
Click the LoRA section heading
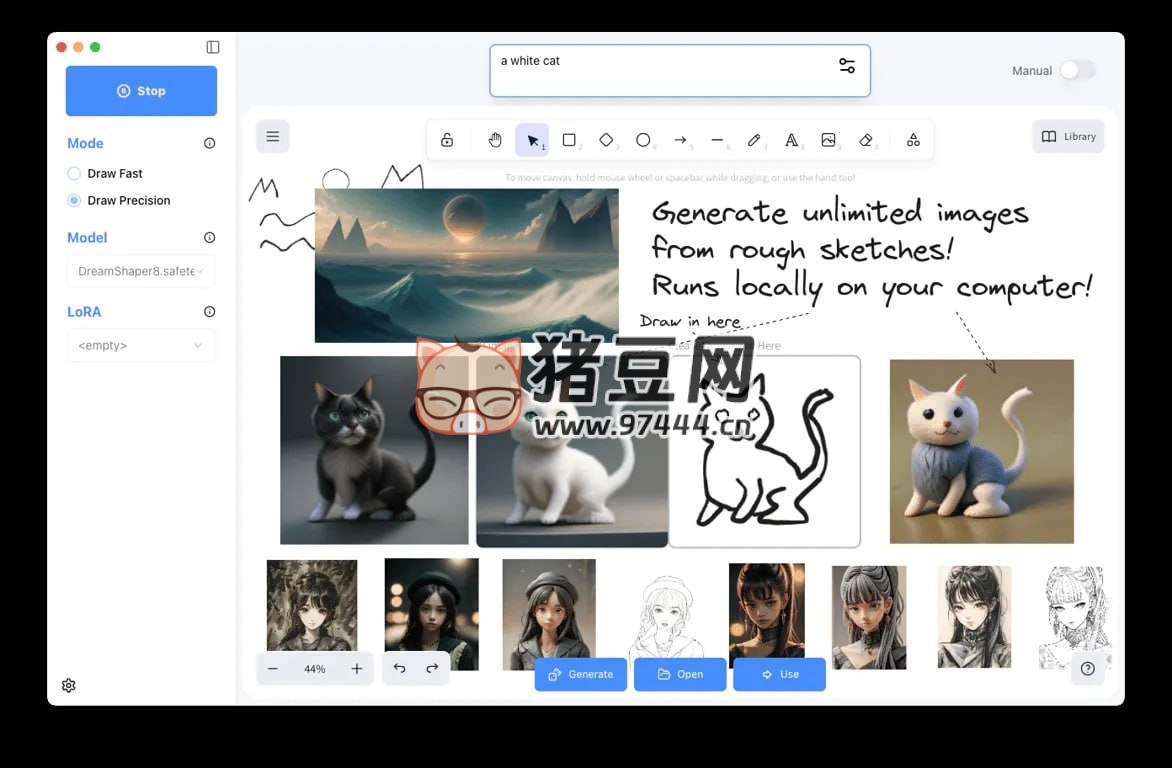[84, 312]
